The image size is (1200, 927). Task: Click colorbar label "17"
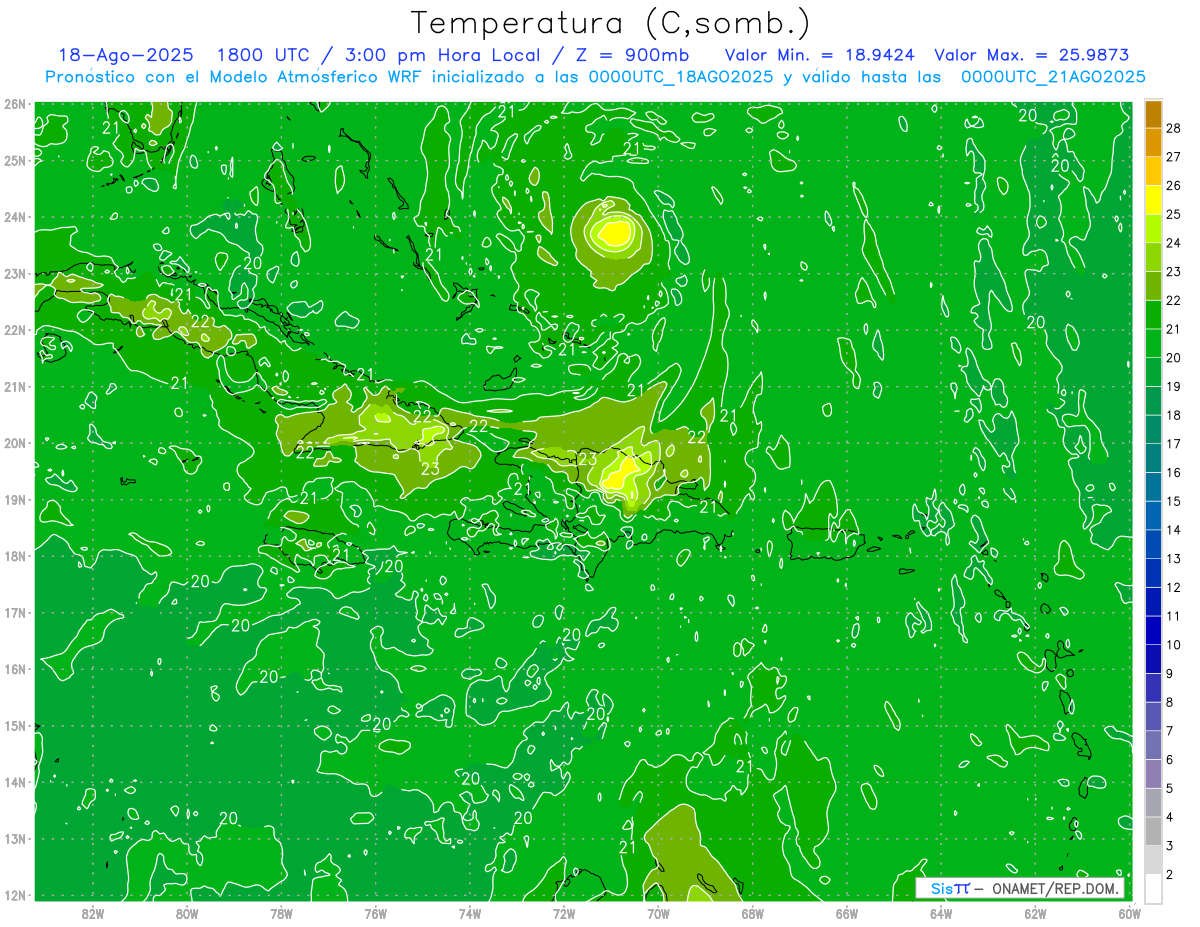[1173, 444]
